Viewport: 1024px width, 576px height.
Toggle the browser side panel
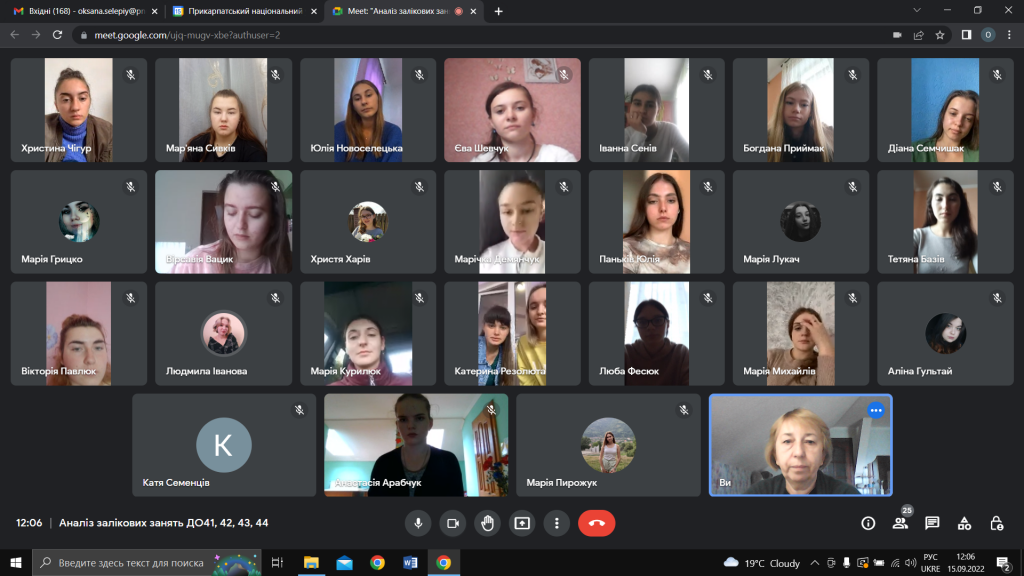966,34
